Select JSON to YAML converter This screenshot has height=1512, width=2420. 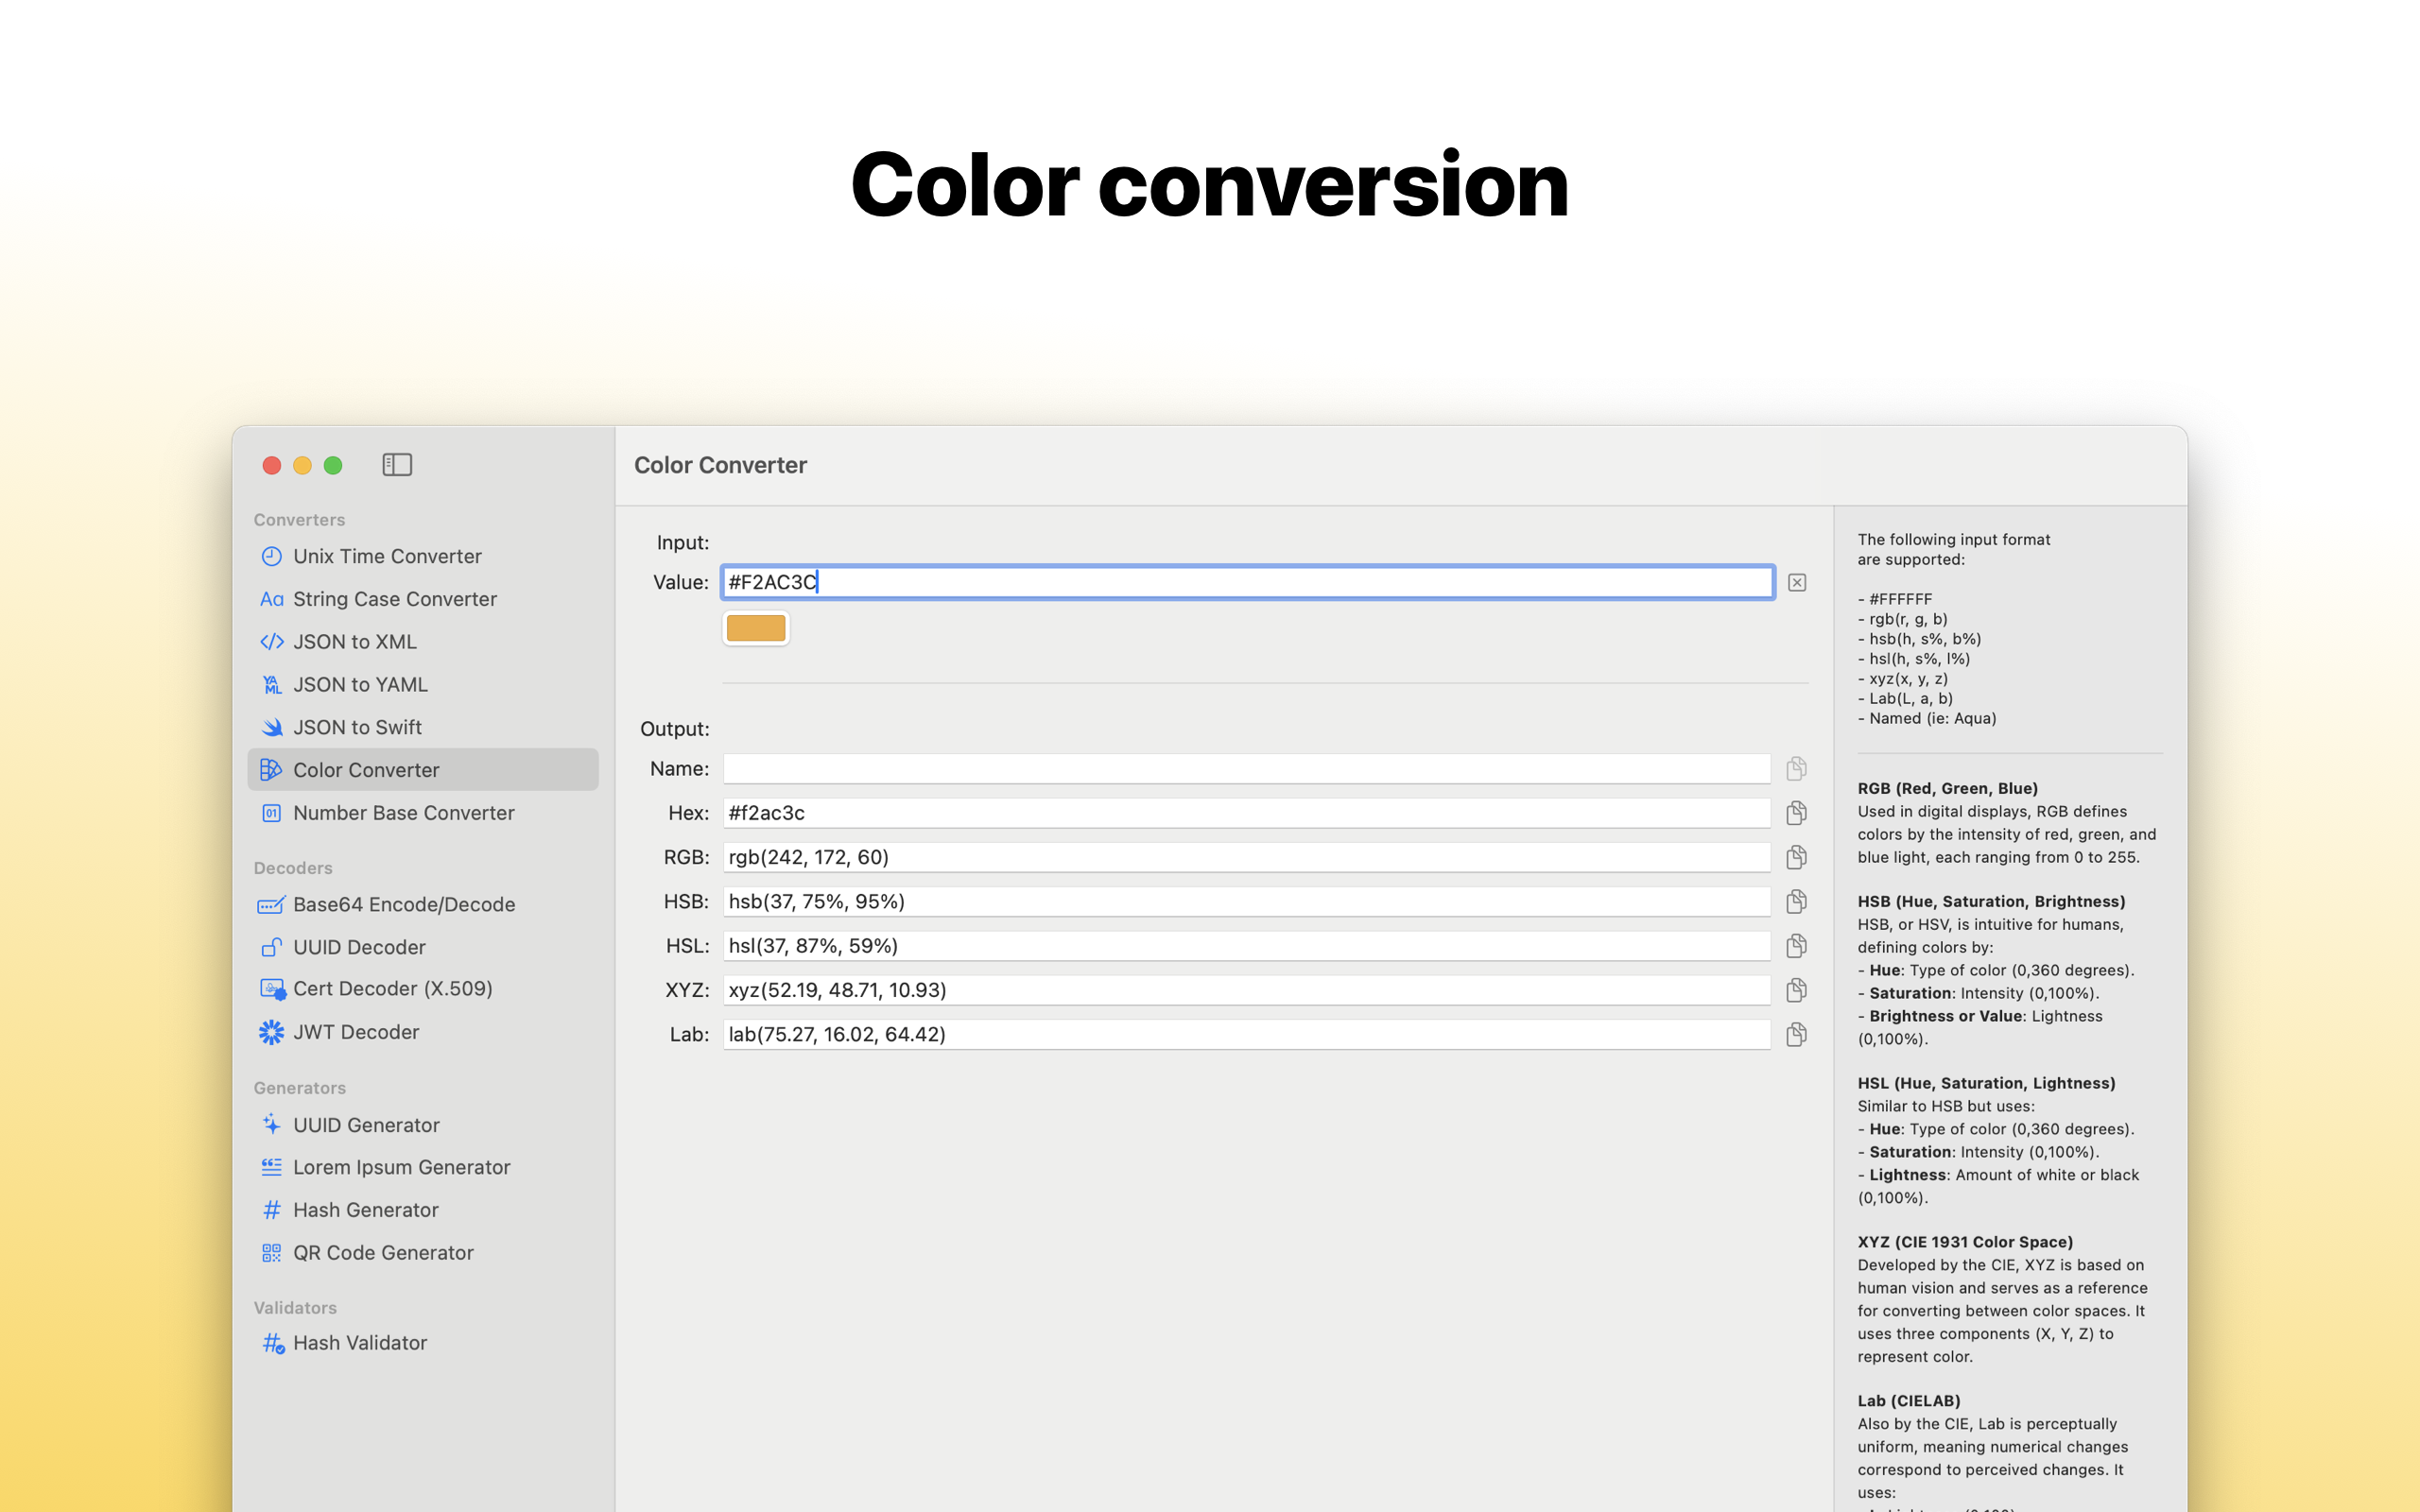pyautogui.click(x=360, y=685)
